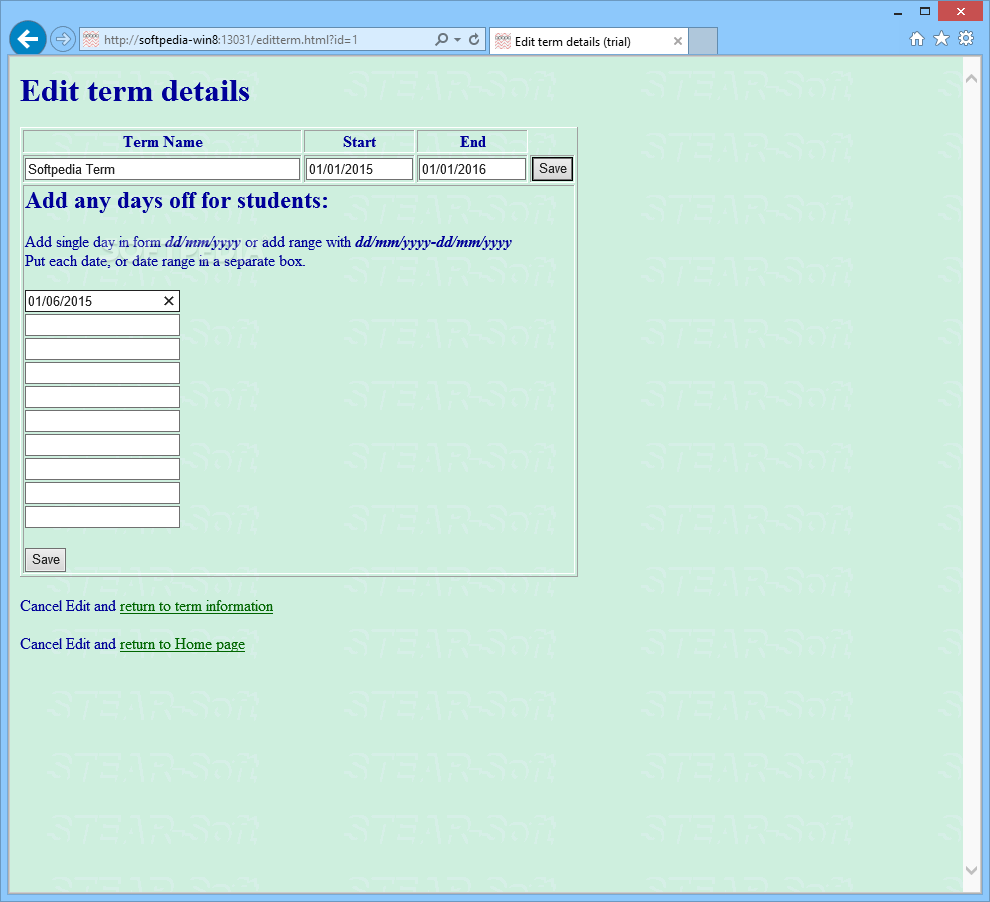This screenshot has height=902, width=990.
Task: Close the browser window
Action: [960, 11]
